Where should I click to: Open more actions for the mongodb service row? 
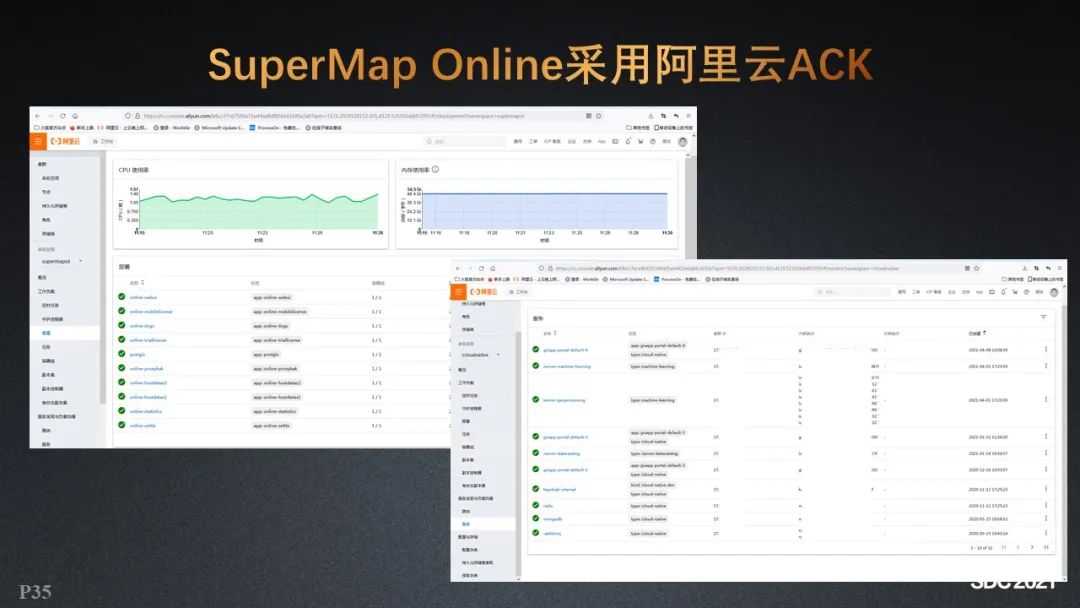click(x=1046, y=518)
